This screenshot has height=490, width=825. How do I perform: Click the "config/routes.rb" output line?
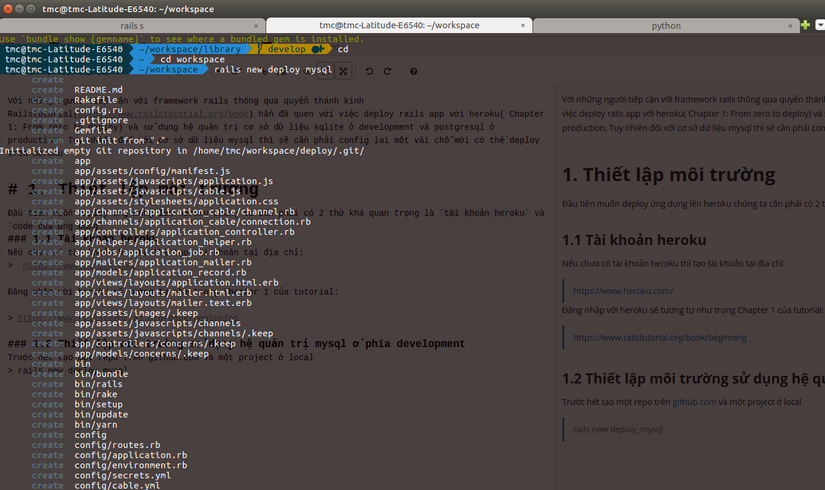[x=117, y=445]
